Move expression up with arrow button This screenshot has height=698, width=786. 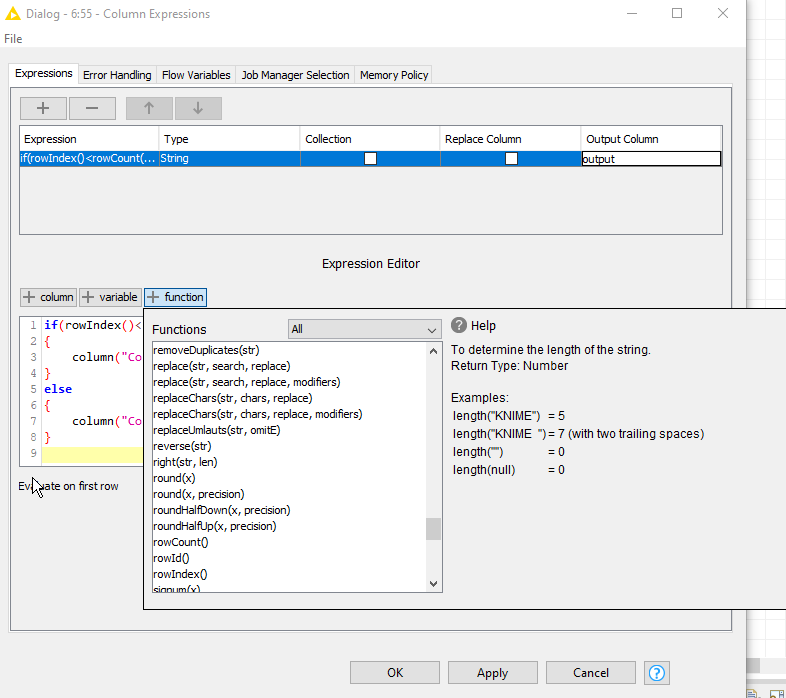coord(149,108)
